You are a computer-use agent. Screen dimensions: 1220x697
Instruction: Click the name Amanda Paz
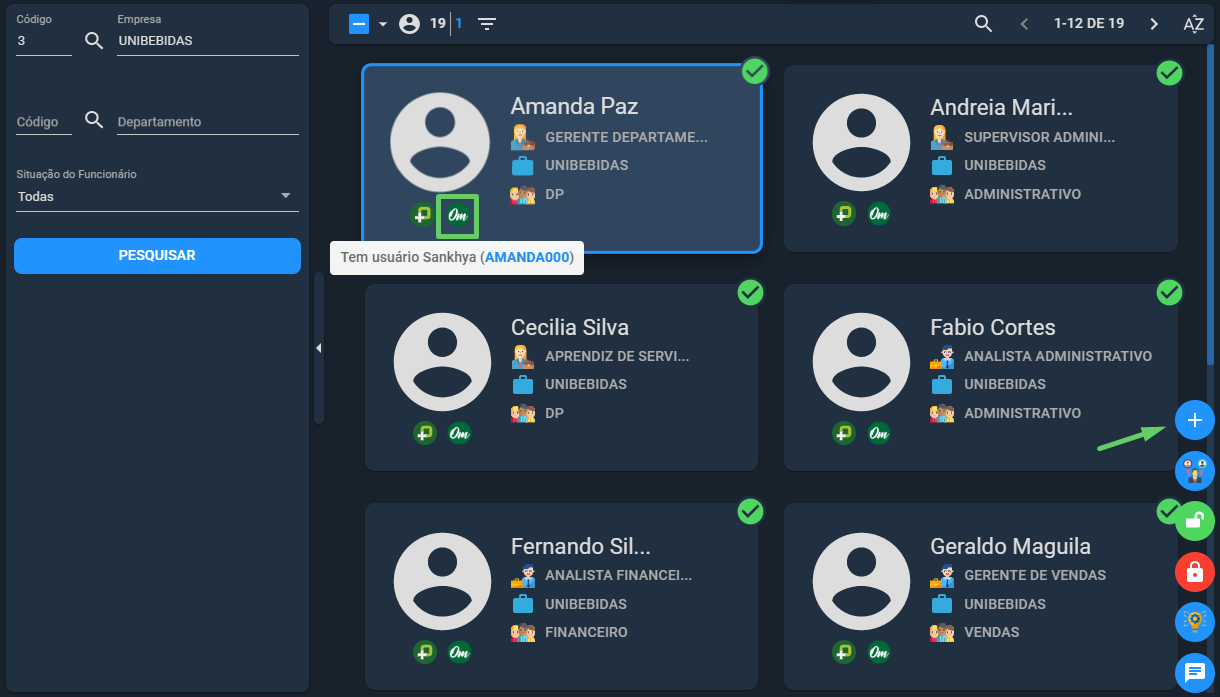(574, 107)
